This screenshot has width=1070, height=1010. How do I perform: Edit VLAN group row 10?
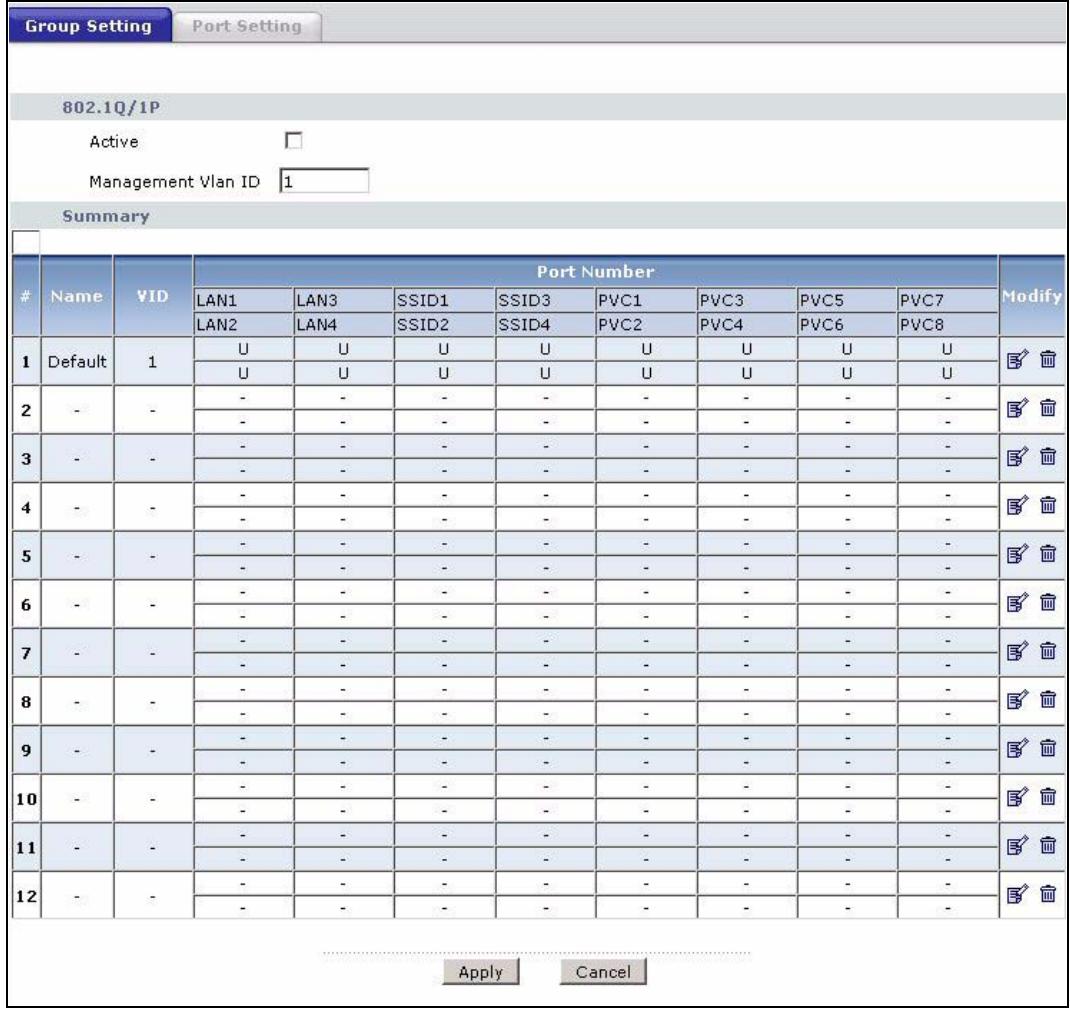point(1017,797)
